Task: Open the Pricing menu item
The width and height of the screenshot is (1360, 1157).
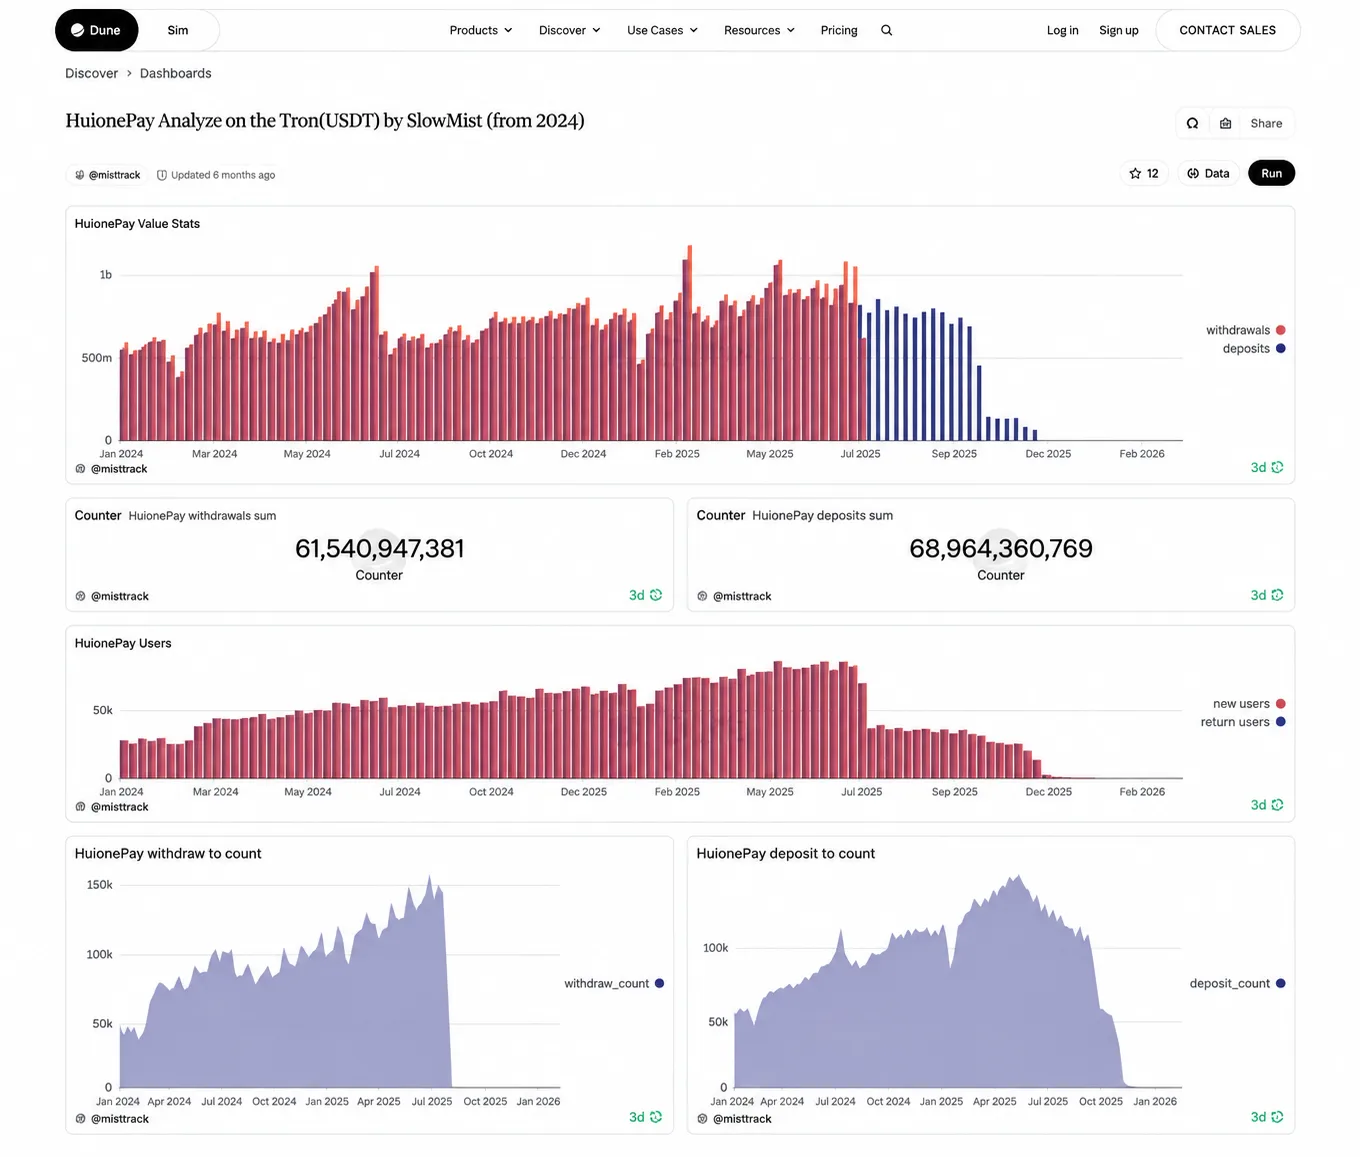Action: (839, 30)
